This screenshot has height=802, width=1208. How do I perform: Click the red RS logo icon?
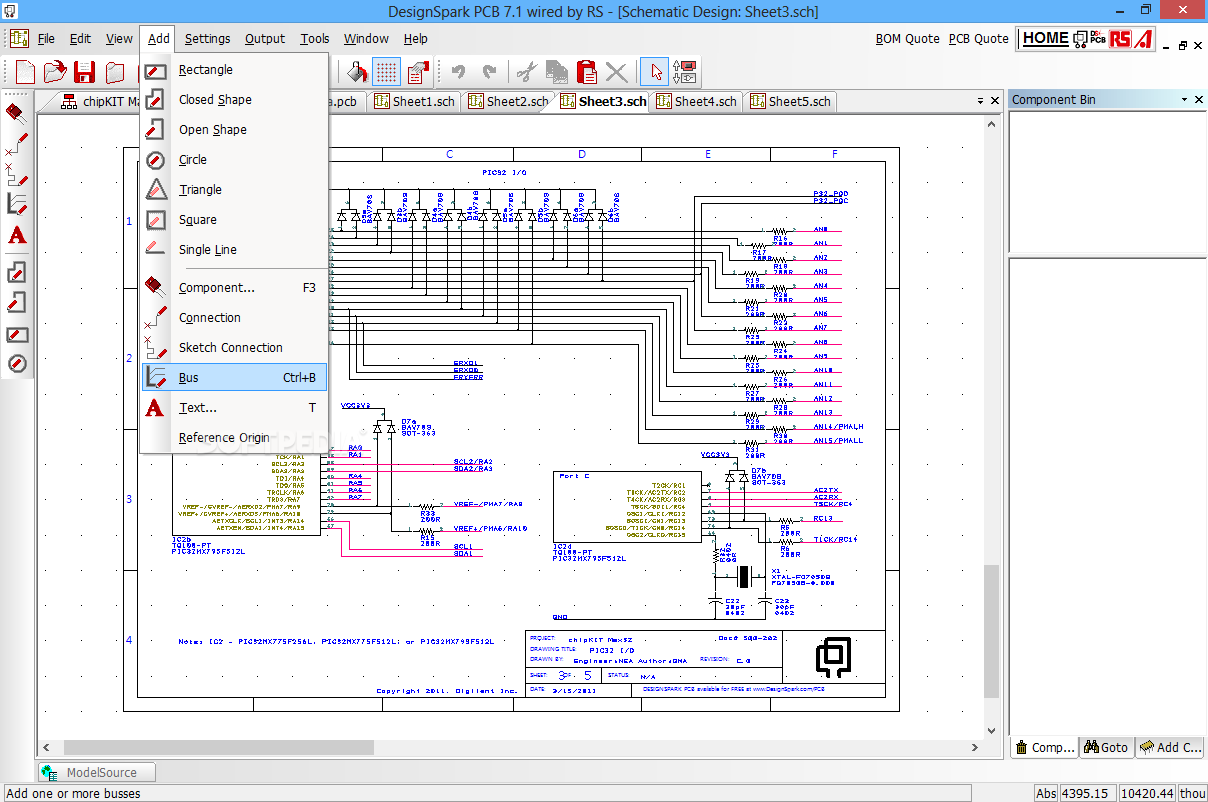[1119, 39]
